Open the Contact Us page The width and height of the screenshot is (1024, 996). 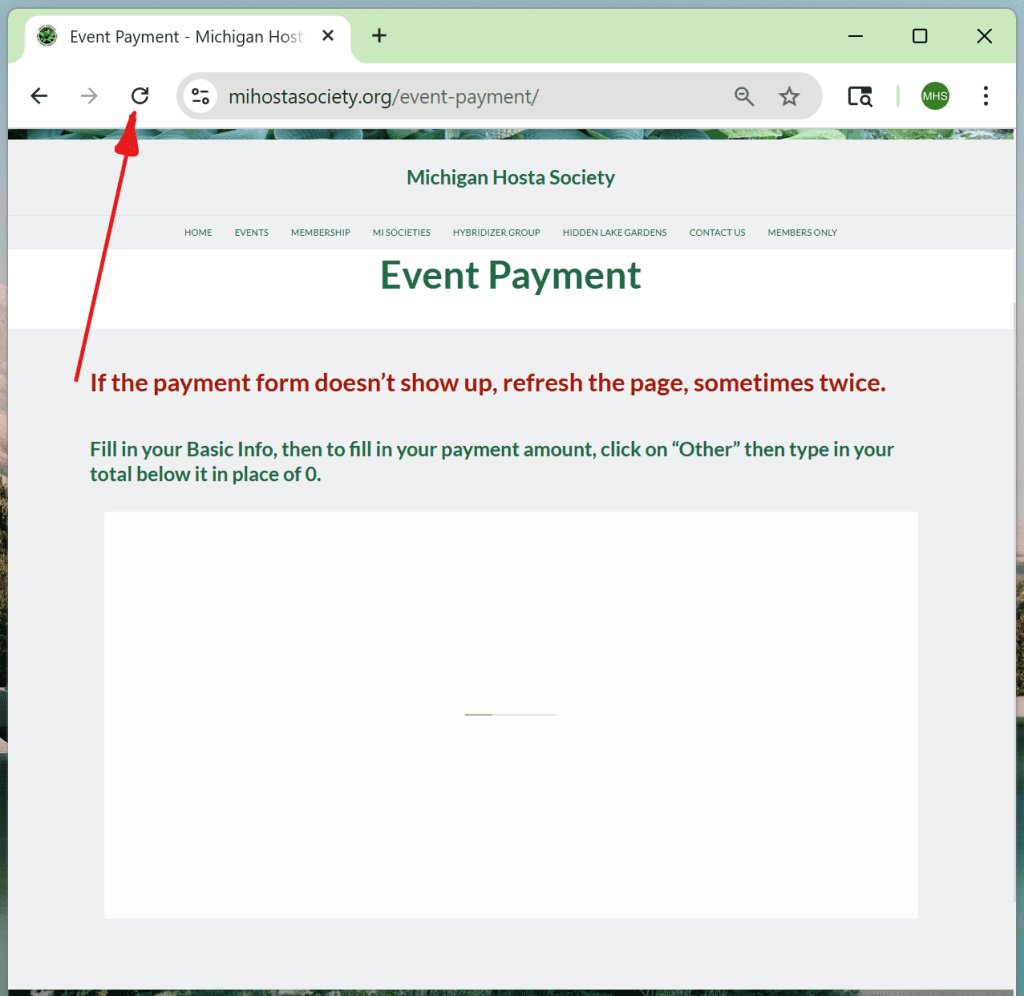click(717, 233)
